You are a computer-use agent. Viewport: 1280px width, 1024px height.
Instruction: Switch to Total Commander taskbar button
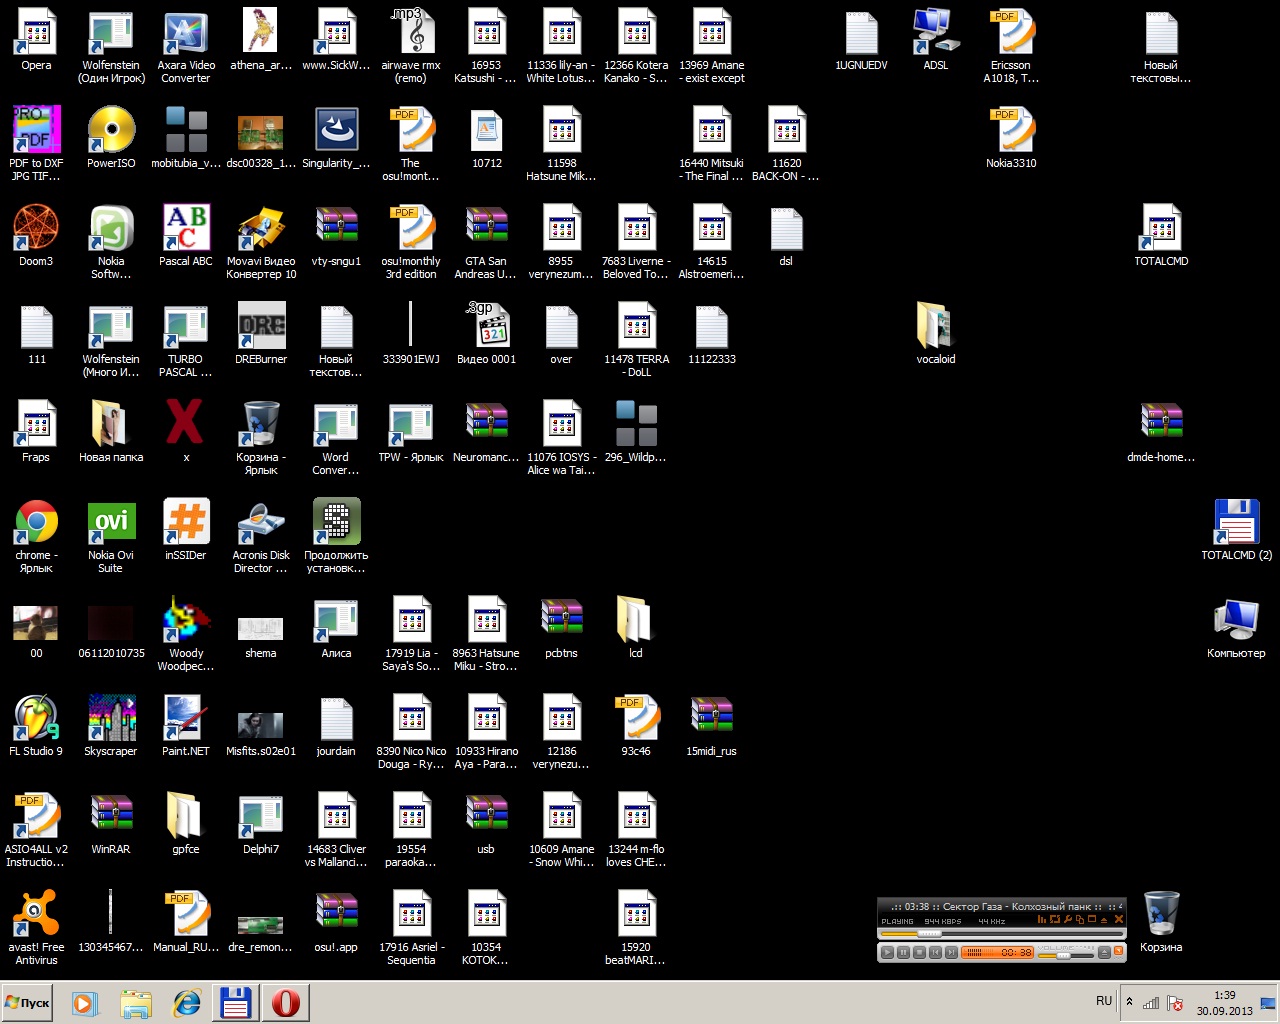(x=235, y=1003)
